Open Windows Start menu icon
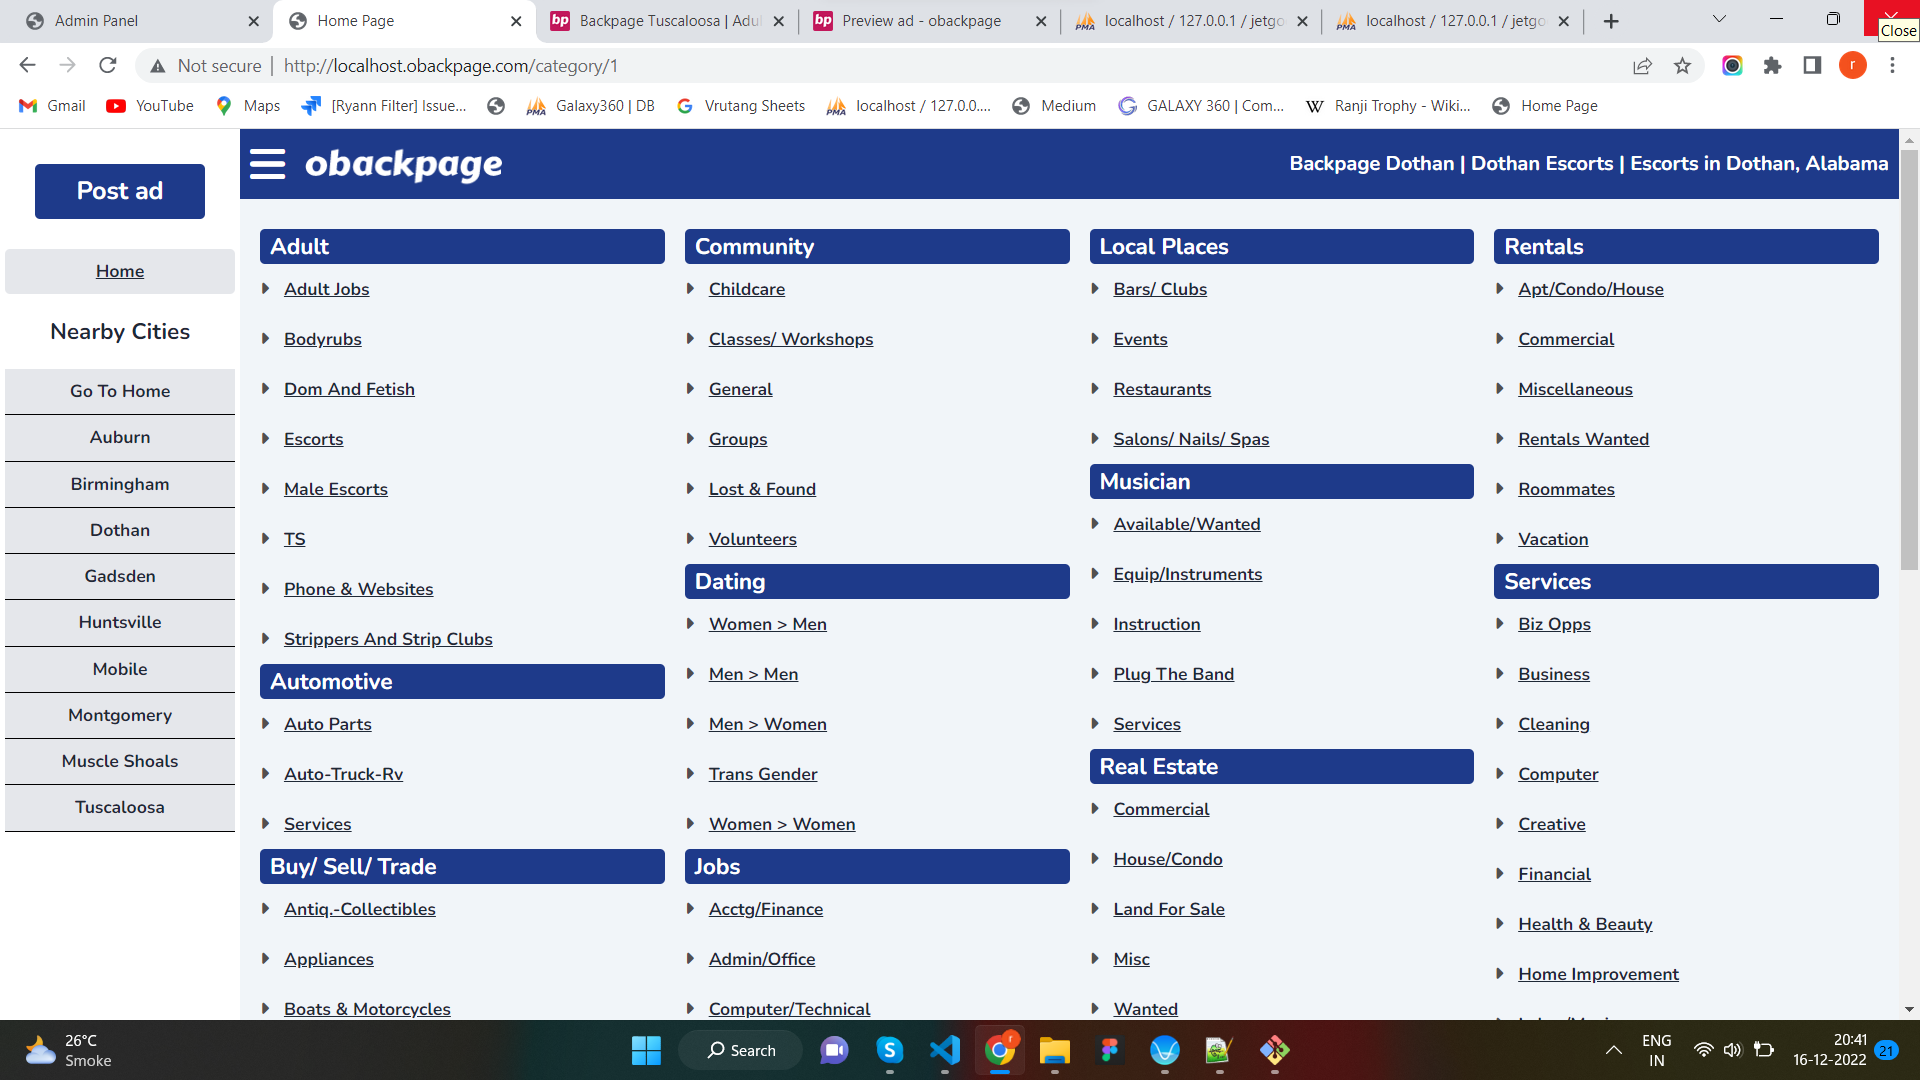Screen dimensions: 1920x1080 [x=646, y=1050]
